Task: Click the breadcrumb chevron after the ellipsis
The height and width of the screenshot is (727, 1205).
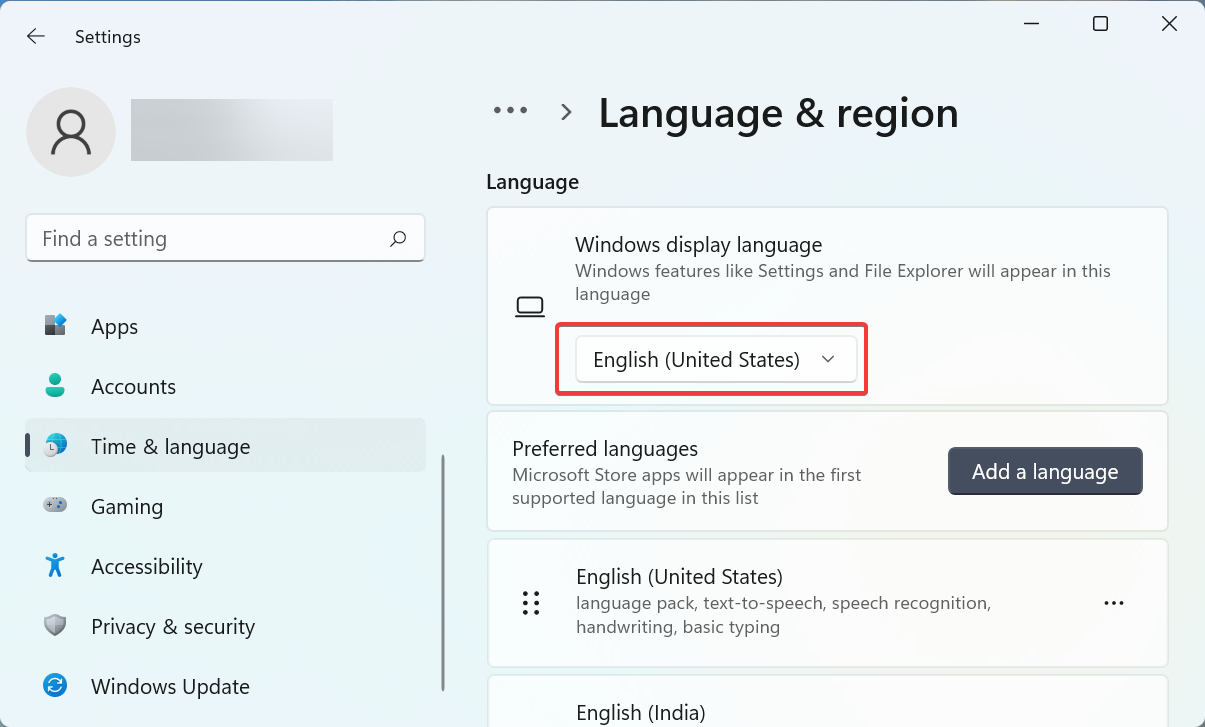Action: tap(565, 112)
